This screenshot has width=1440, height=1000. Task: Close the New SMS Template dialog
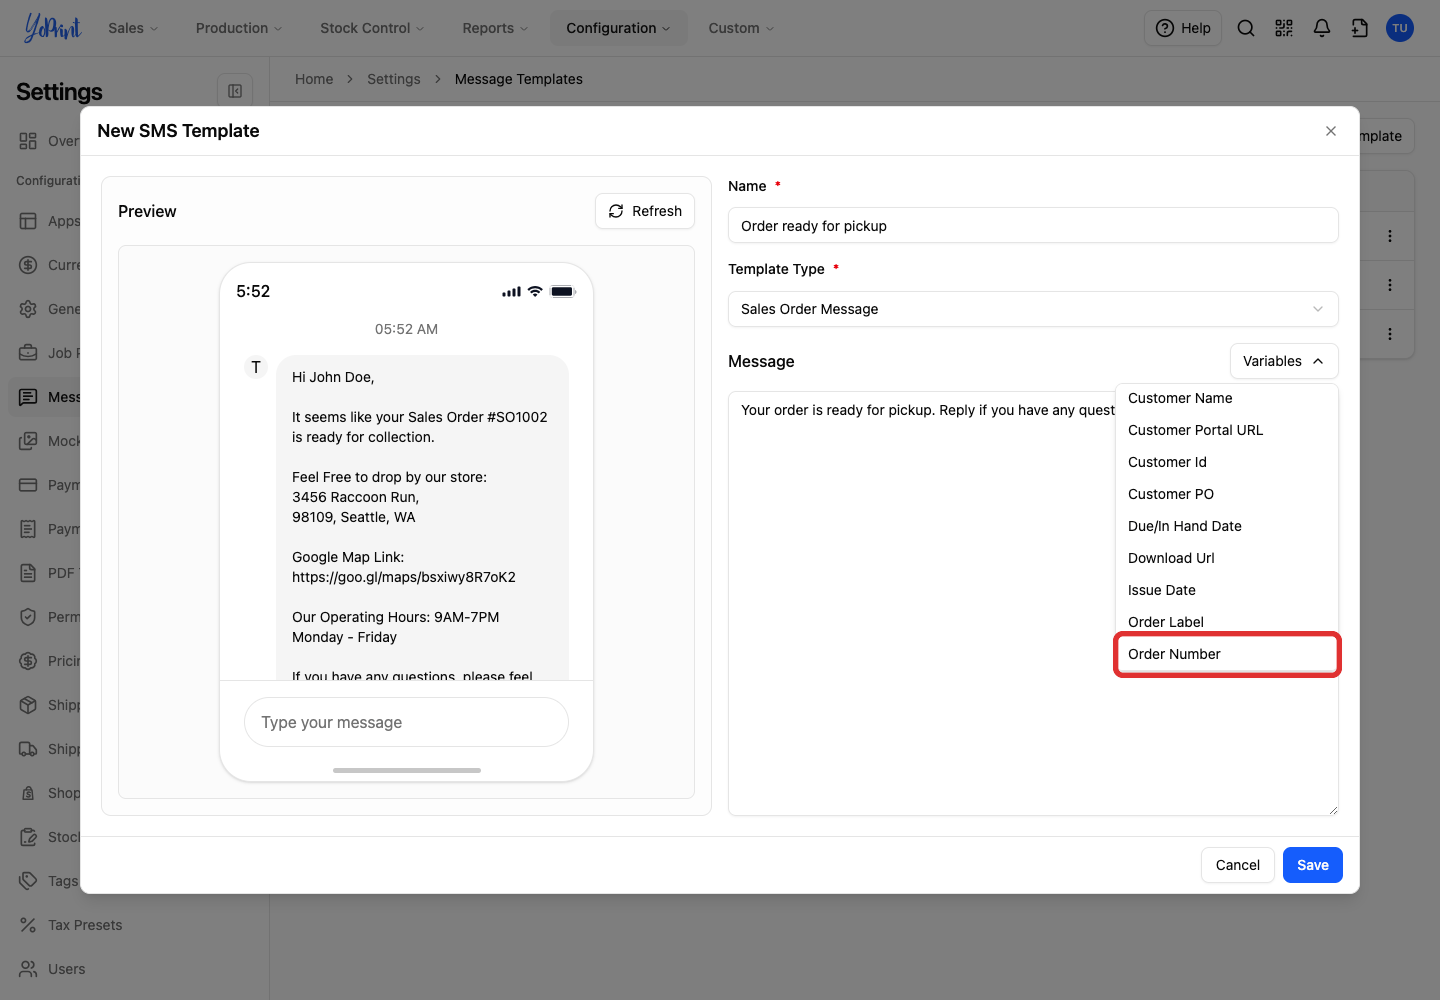tap(1331, 131)
